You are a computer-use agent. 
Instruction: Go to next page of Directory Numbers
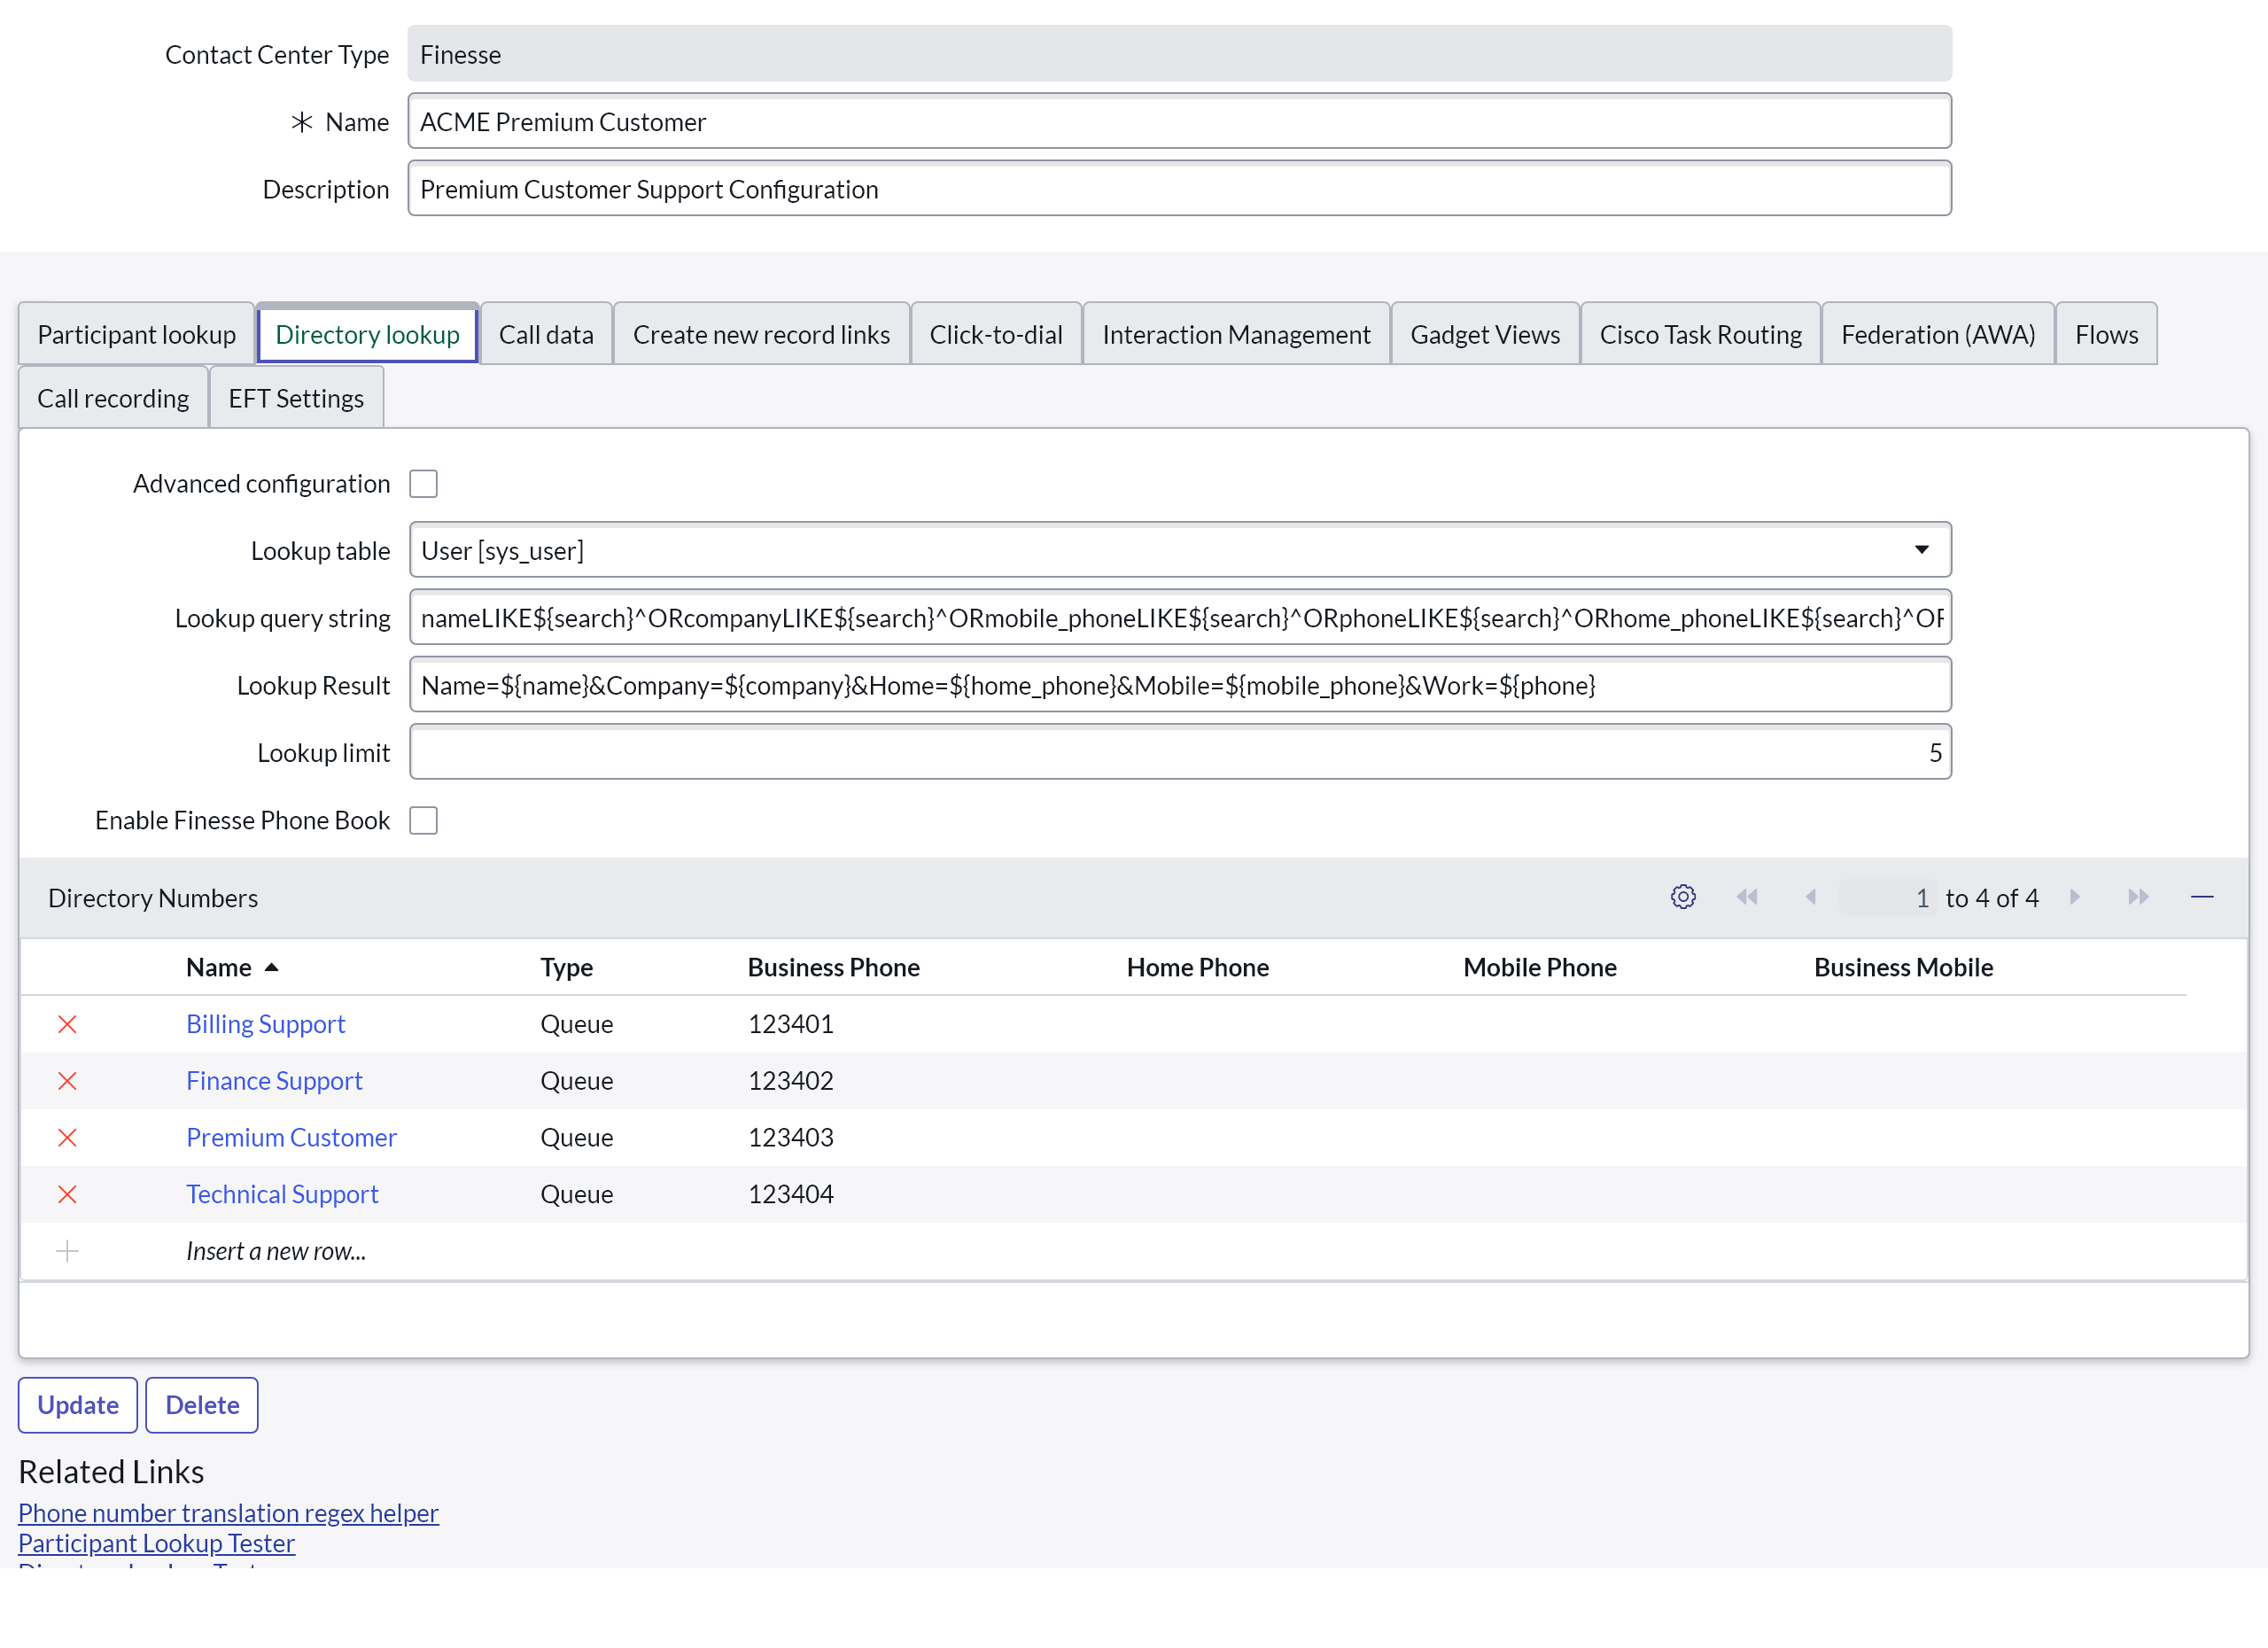tap(2075, 897)
